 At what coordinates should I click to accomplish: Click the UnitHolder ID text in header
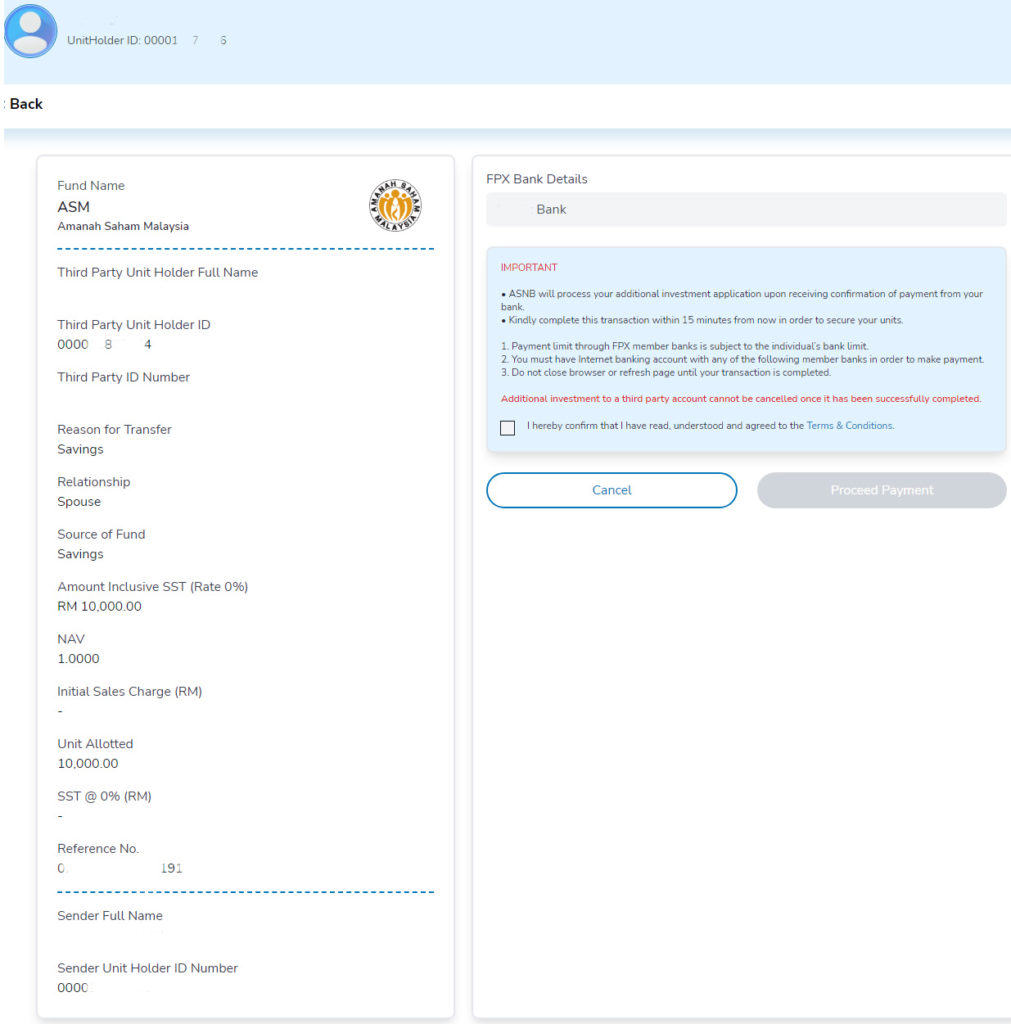click(x=147, y=40)
